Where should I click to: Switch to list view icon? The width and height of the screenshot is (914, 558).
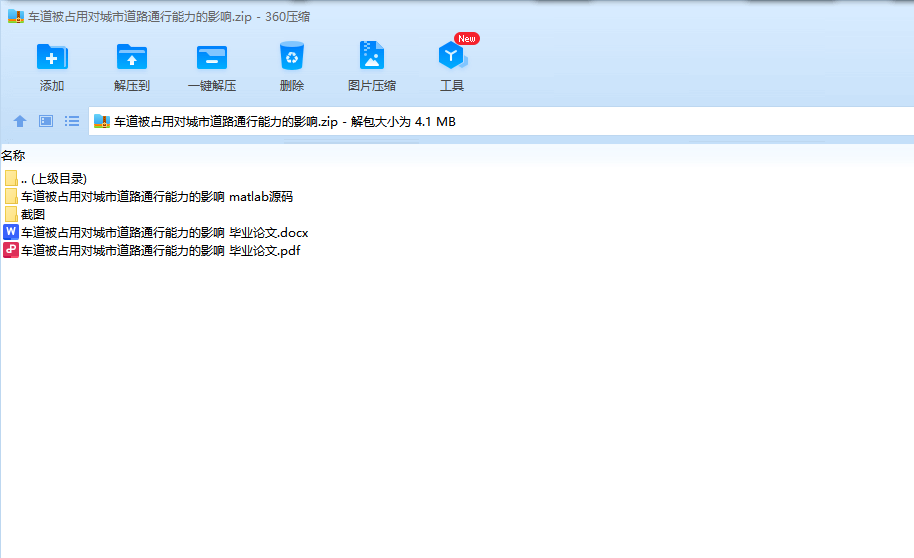pos(72,121)
